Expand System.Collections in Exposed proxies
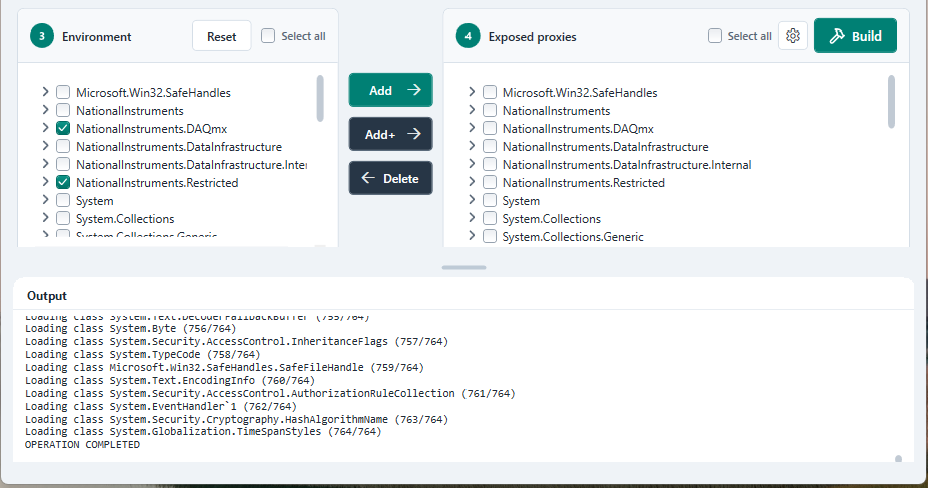The image size is (928, 488). pyautogui.click(x=472, y=218)
